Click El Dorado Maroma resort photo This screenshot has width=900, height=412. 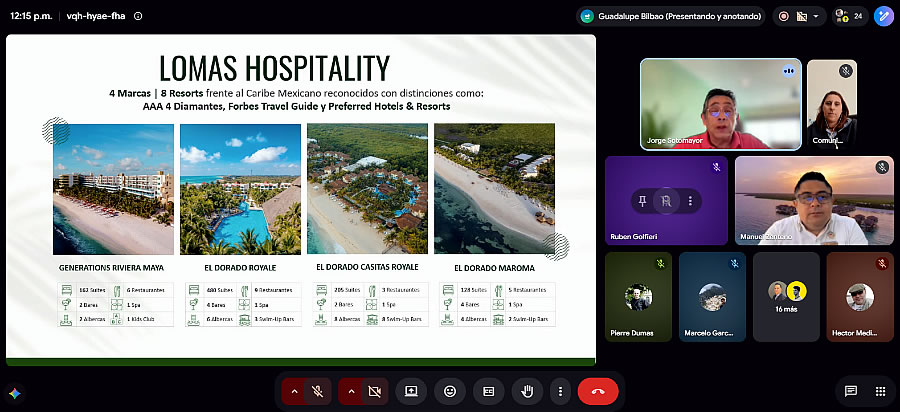(494, 189)
